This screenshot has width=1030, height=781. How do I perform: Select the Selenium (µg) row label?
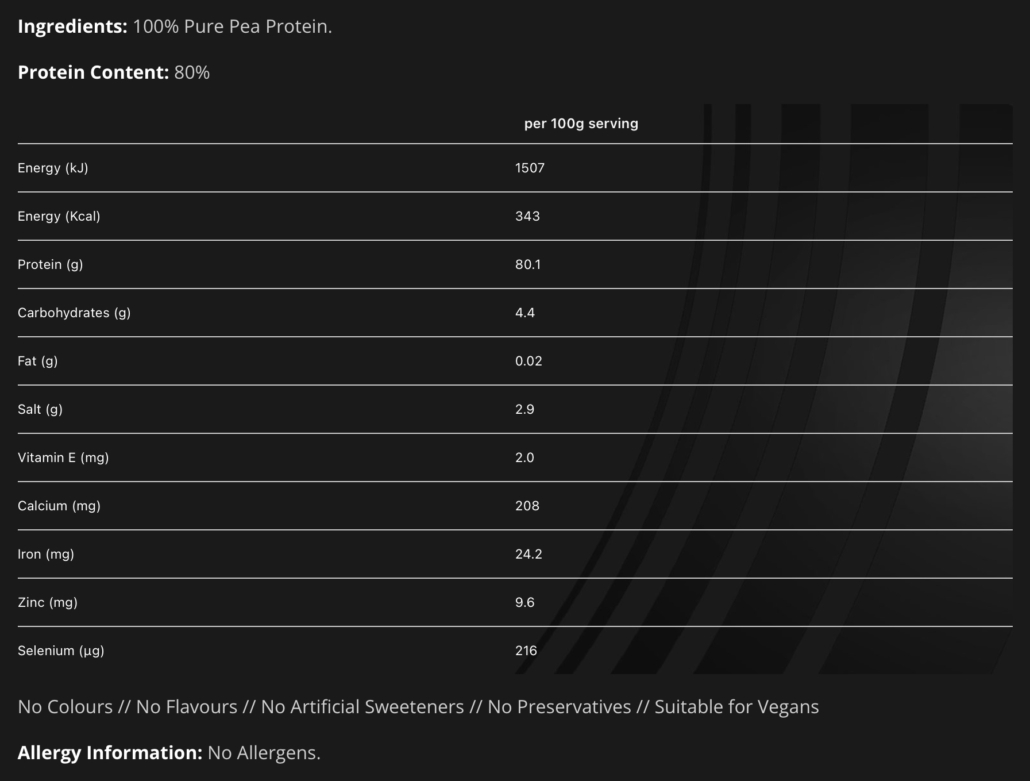pyautogui.click(x=61, y=651)
